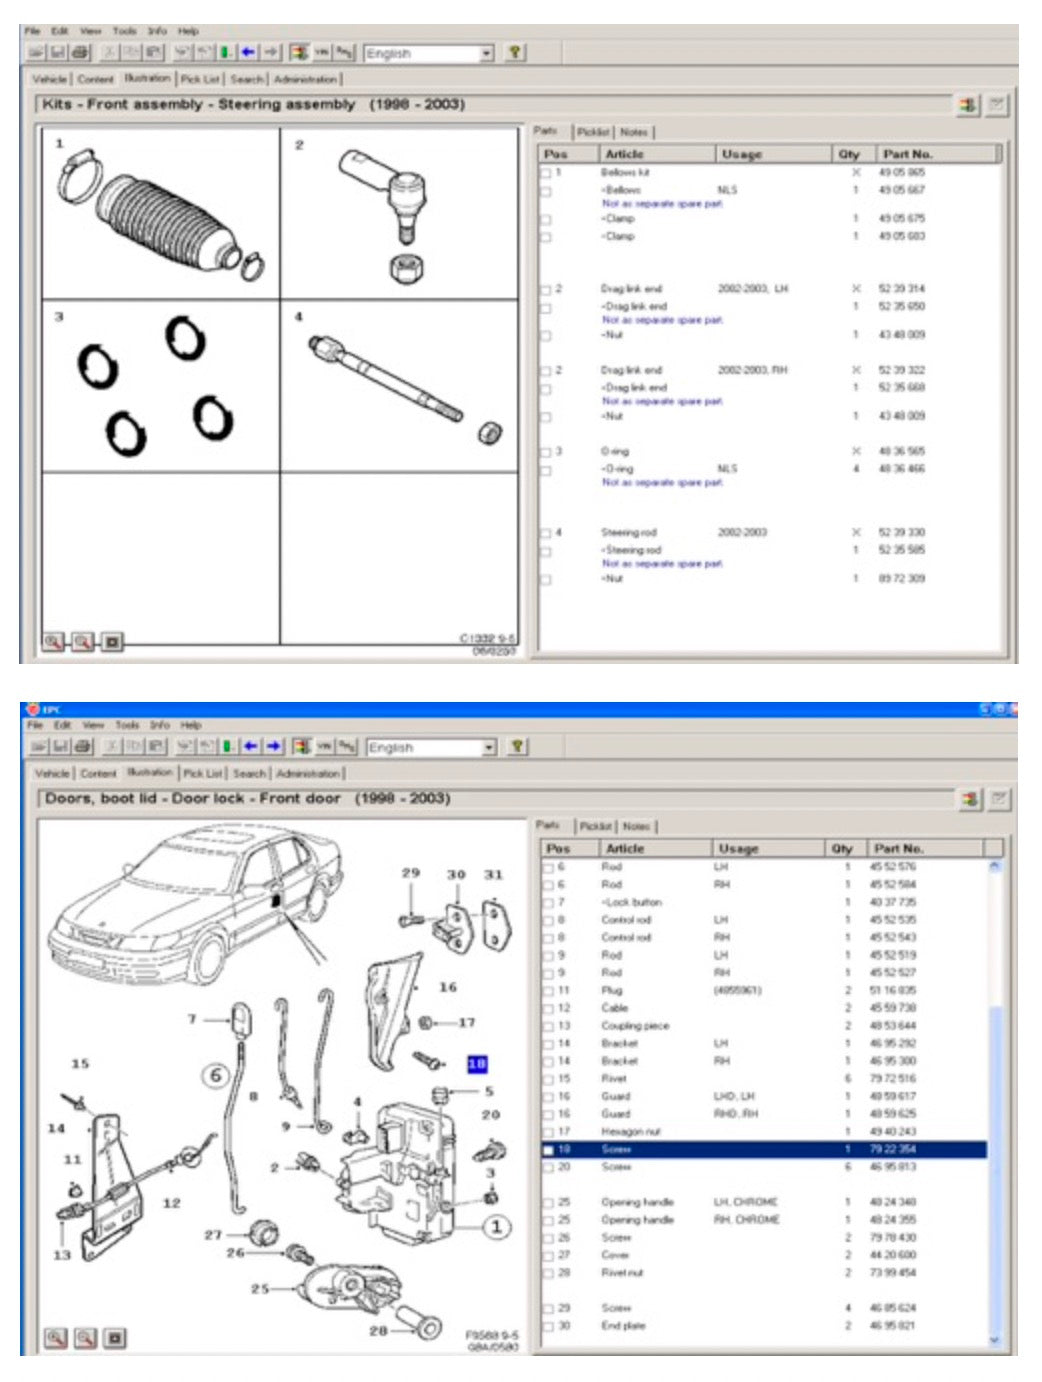Tick checkbox for Drag link end LH row

click(546, 289)
